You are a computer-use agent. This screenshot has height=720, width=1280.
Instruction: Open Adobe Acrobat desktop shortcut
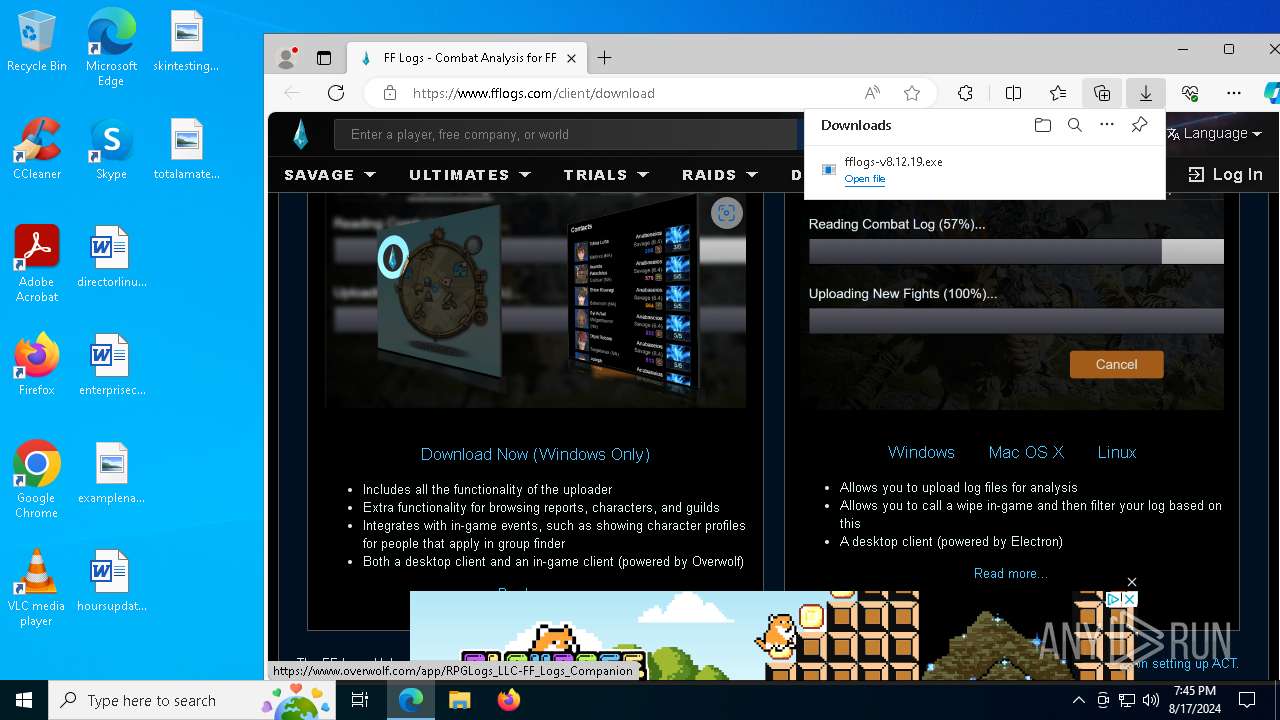(36, 263)
